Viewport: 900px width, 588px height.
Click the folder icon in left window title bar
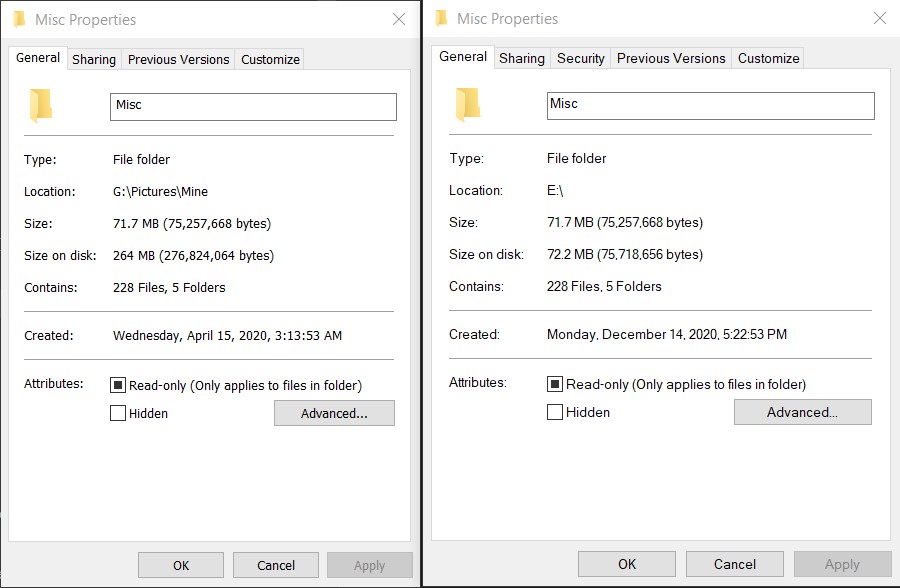click(x=19, y=19)
